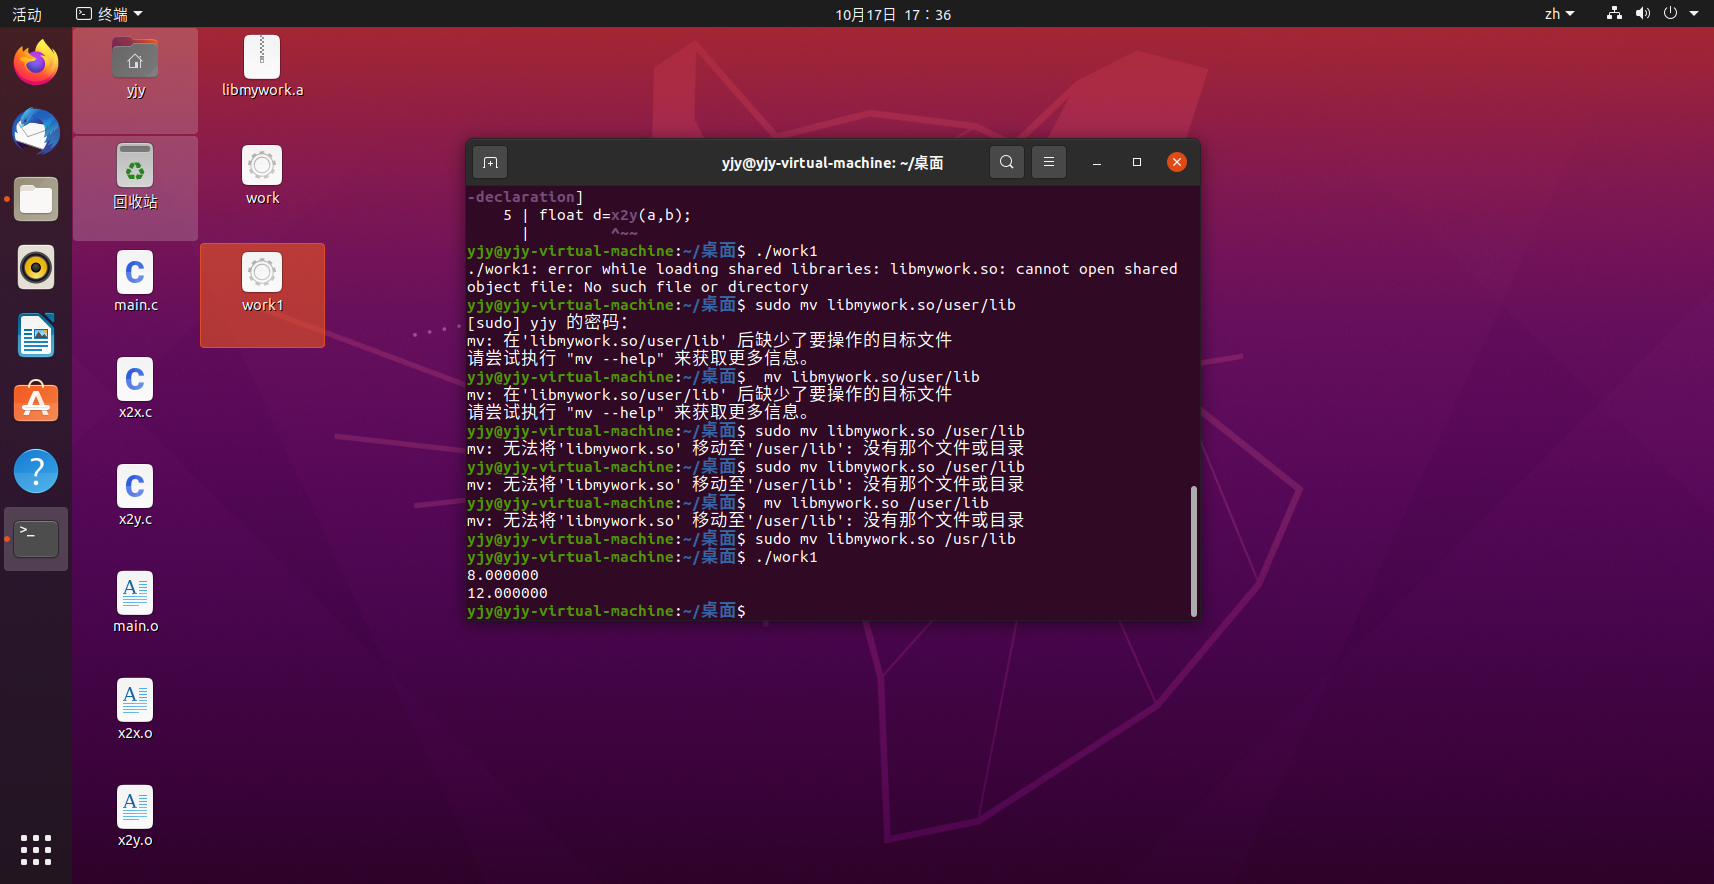Select the main.o object file
The height and width of the screenshot is (884, 1714).
(x=135, y=603)
